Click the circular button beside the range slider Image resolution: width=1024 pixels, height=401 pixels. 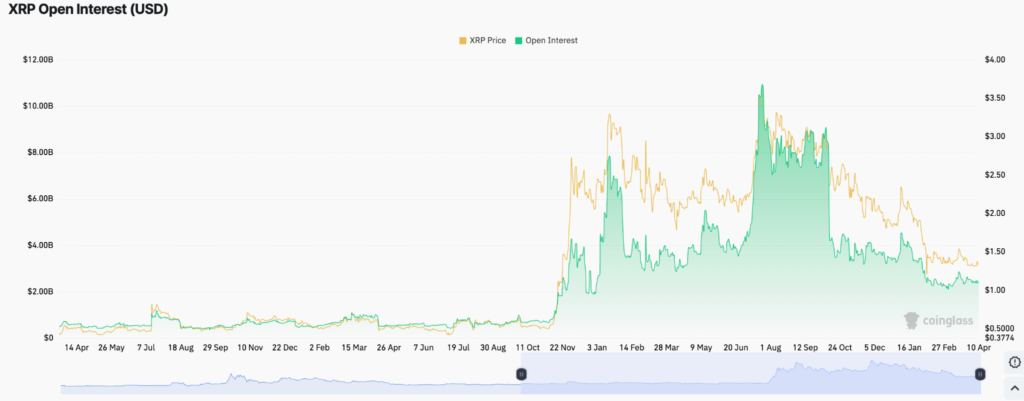(1014, 362)
